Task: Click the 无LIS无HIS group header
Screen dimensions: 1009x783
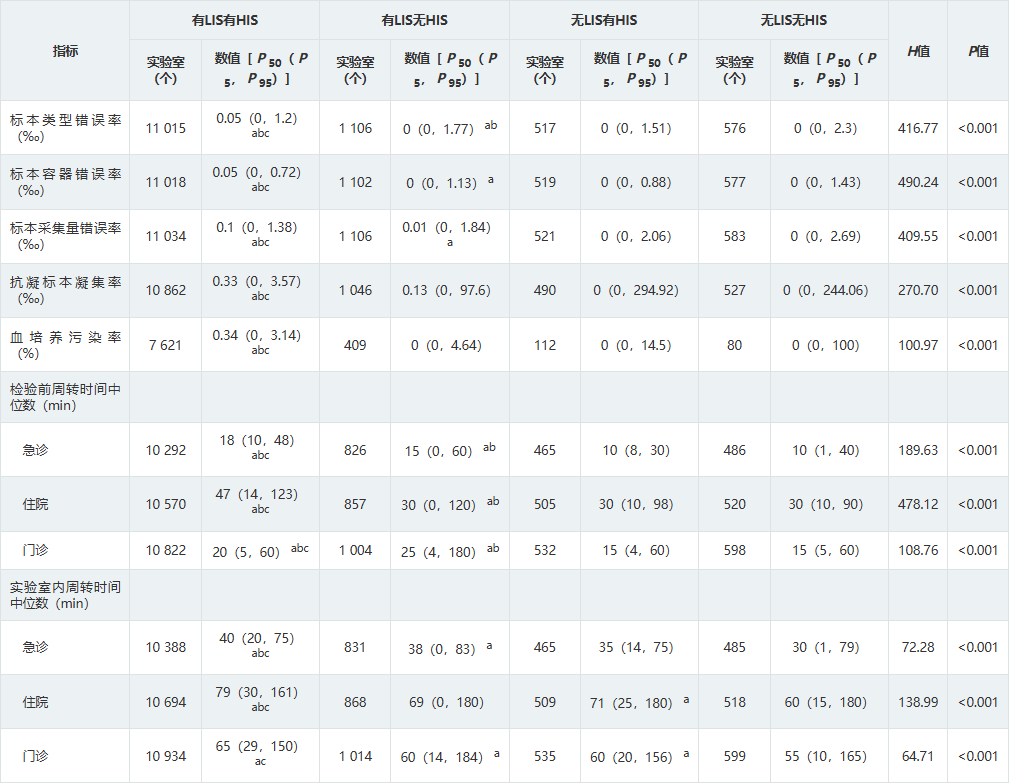Action: [x=793, y=20]
